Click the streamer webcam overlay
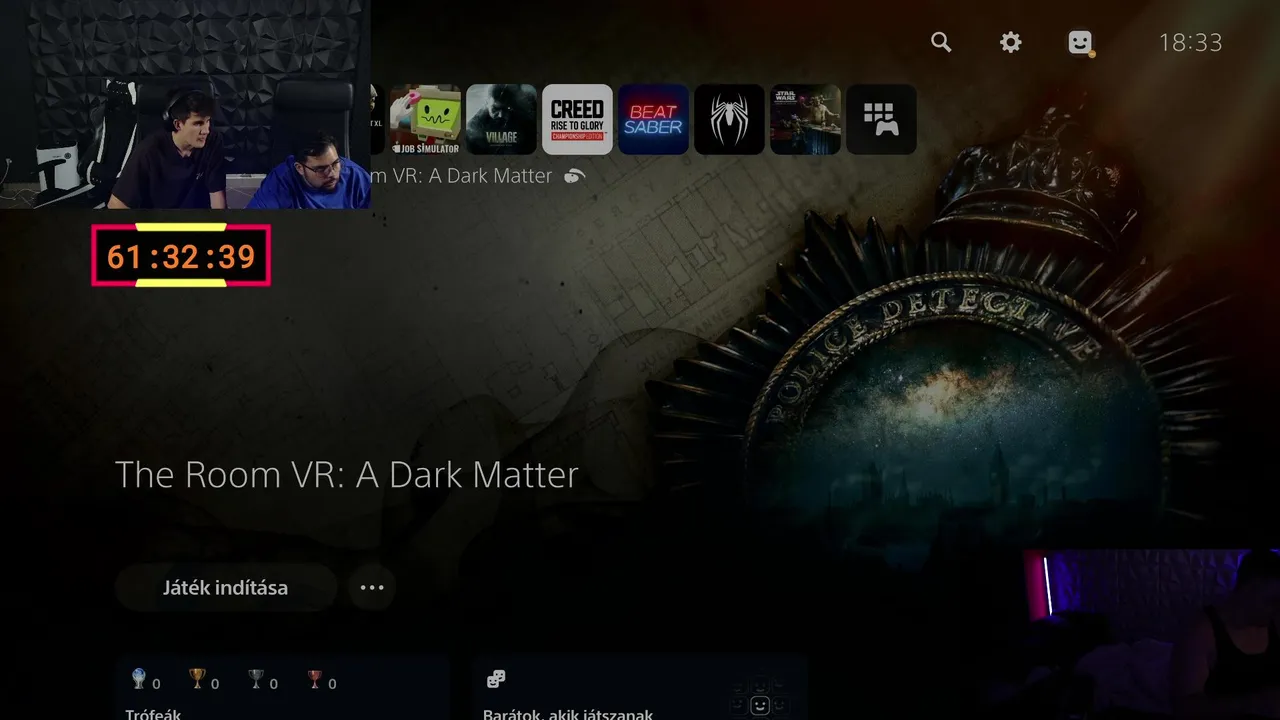 click(x=185, y=104)
